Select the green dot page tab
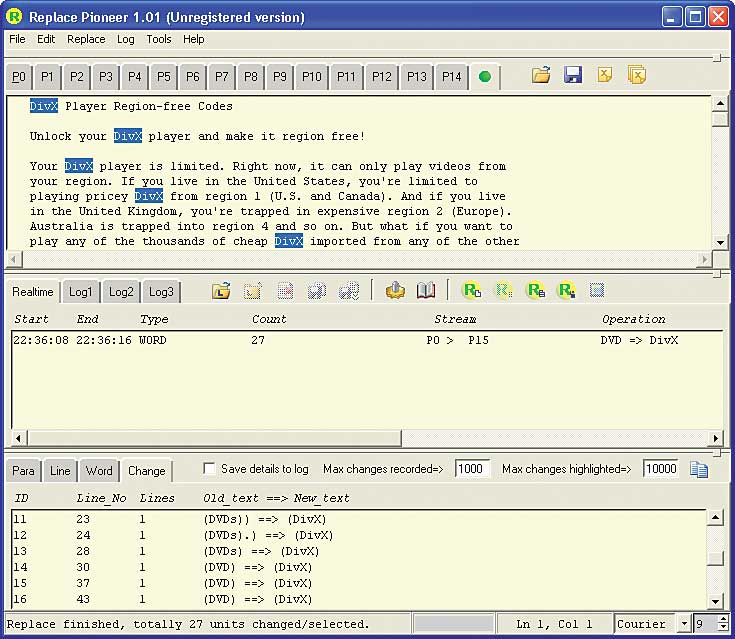The image size is (735, 639). coord(485,76)
